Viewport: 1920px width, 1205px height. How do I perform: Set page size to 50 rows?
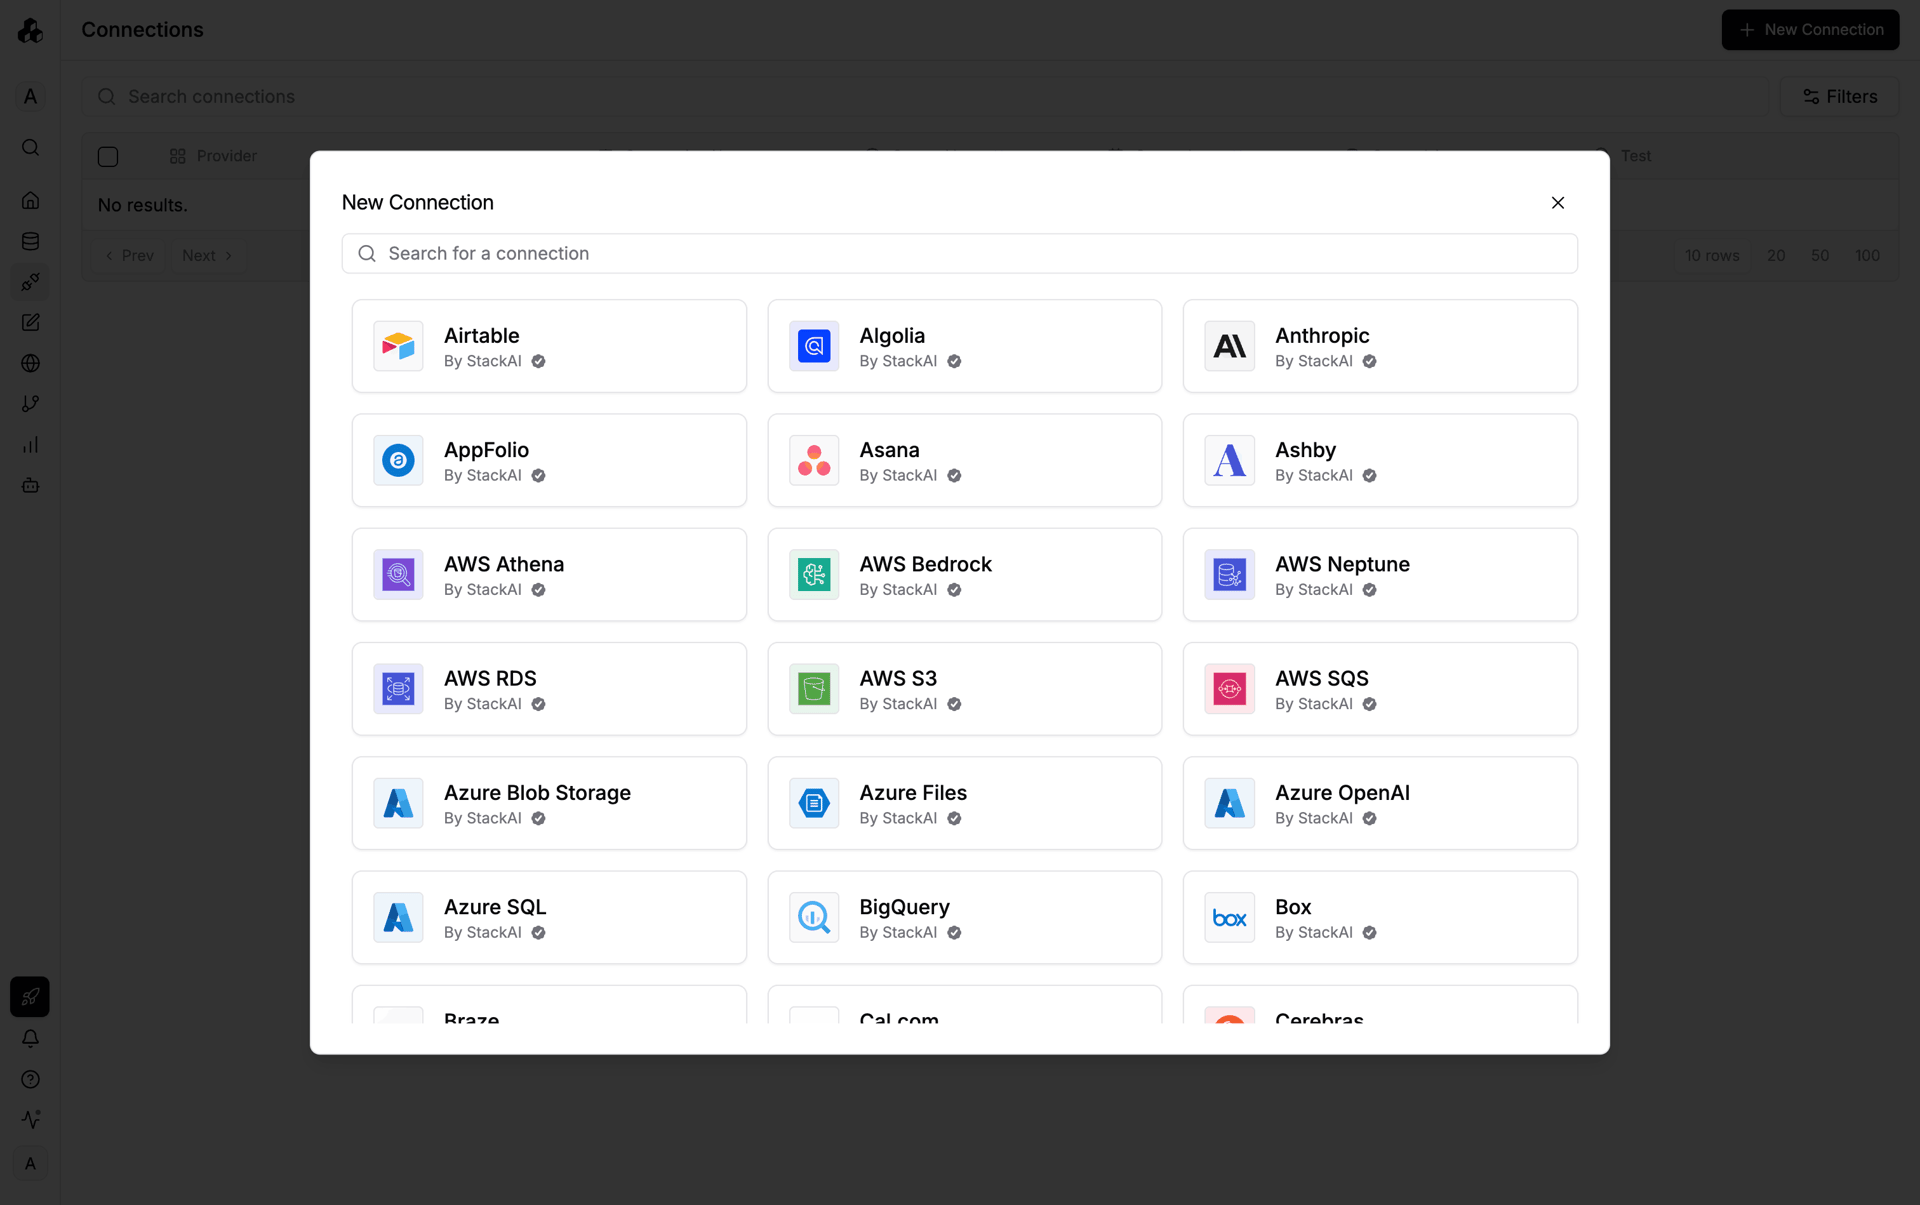[1820, 255]
